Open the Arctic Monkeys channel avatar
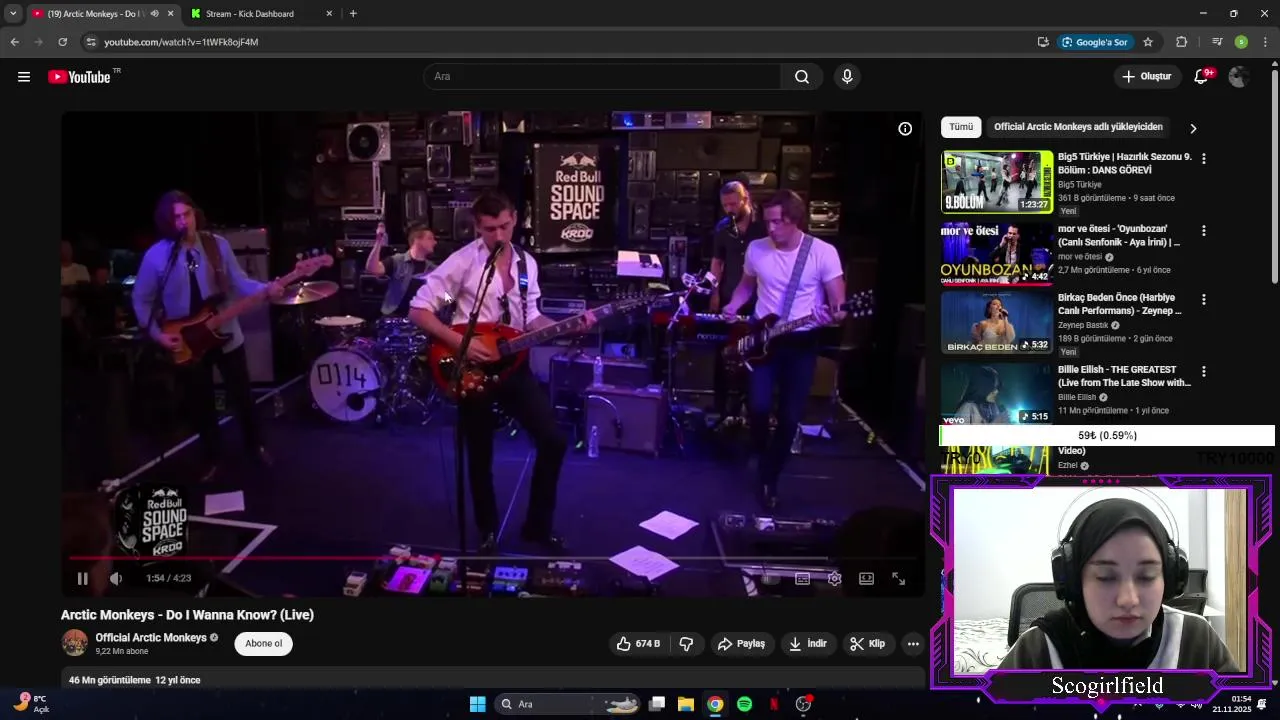This screenshot has height=720, width=1280. pyautogui.click(x=75, y=643)
